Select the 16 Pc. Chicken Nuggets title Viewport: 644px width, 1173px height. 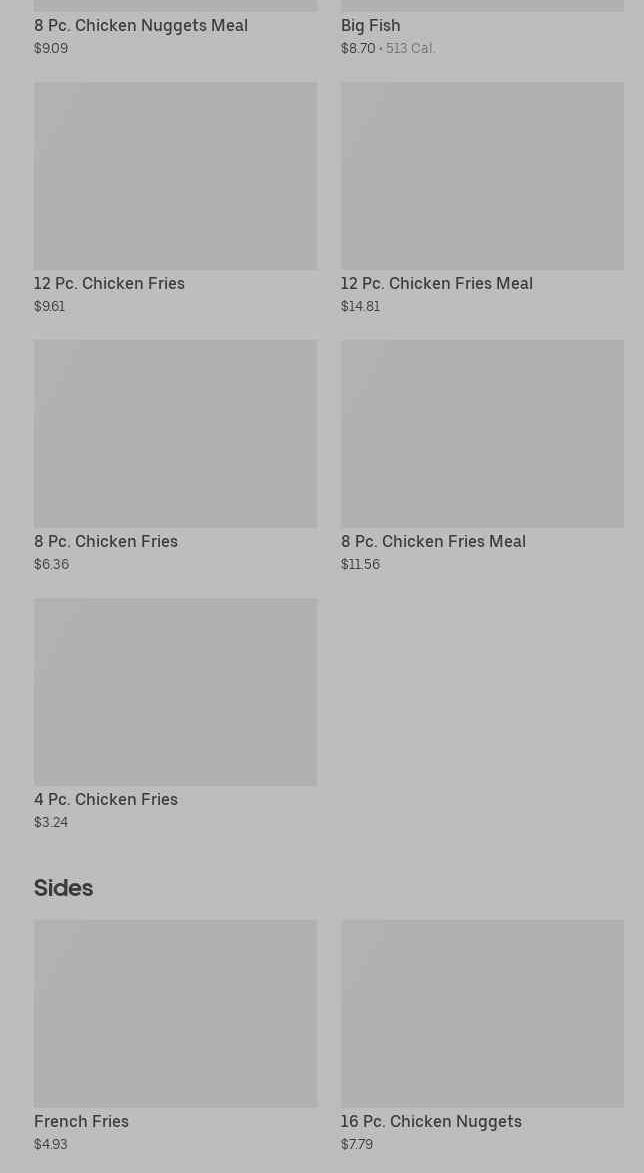[431, 1121]
